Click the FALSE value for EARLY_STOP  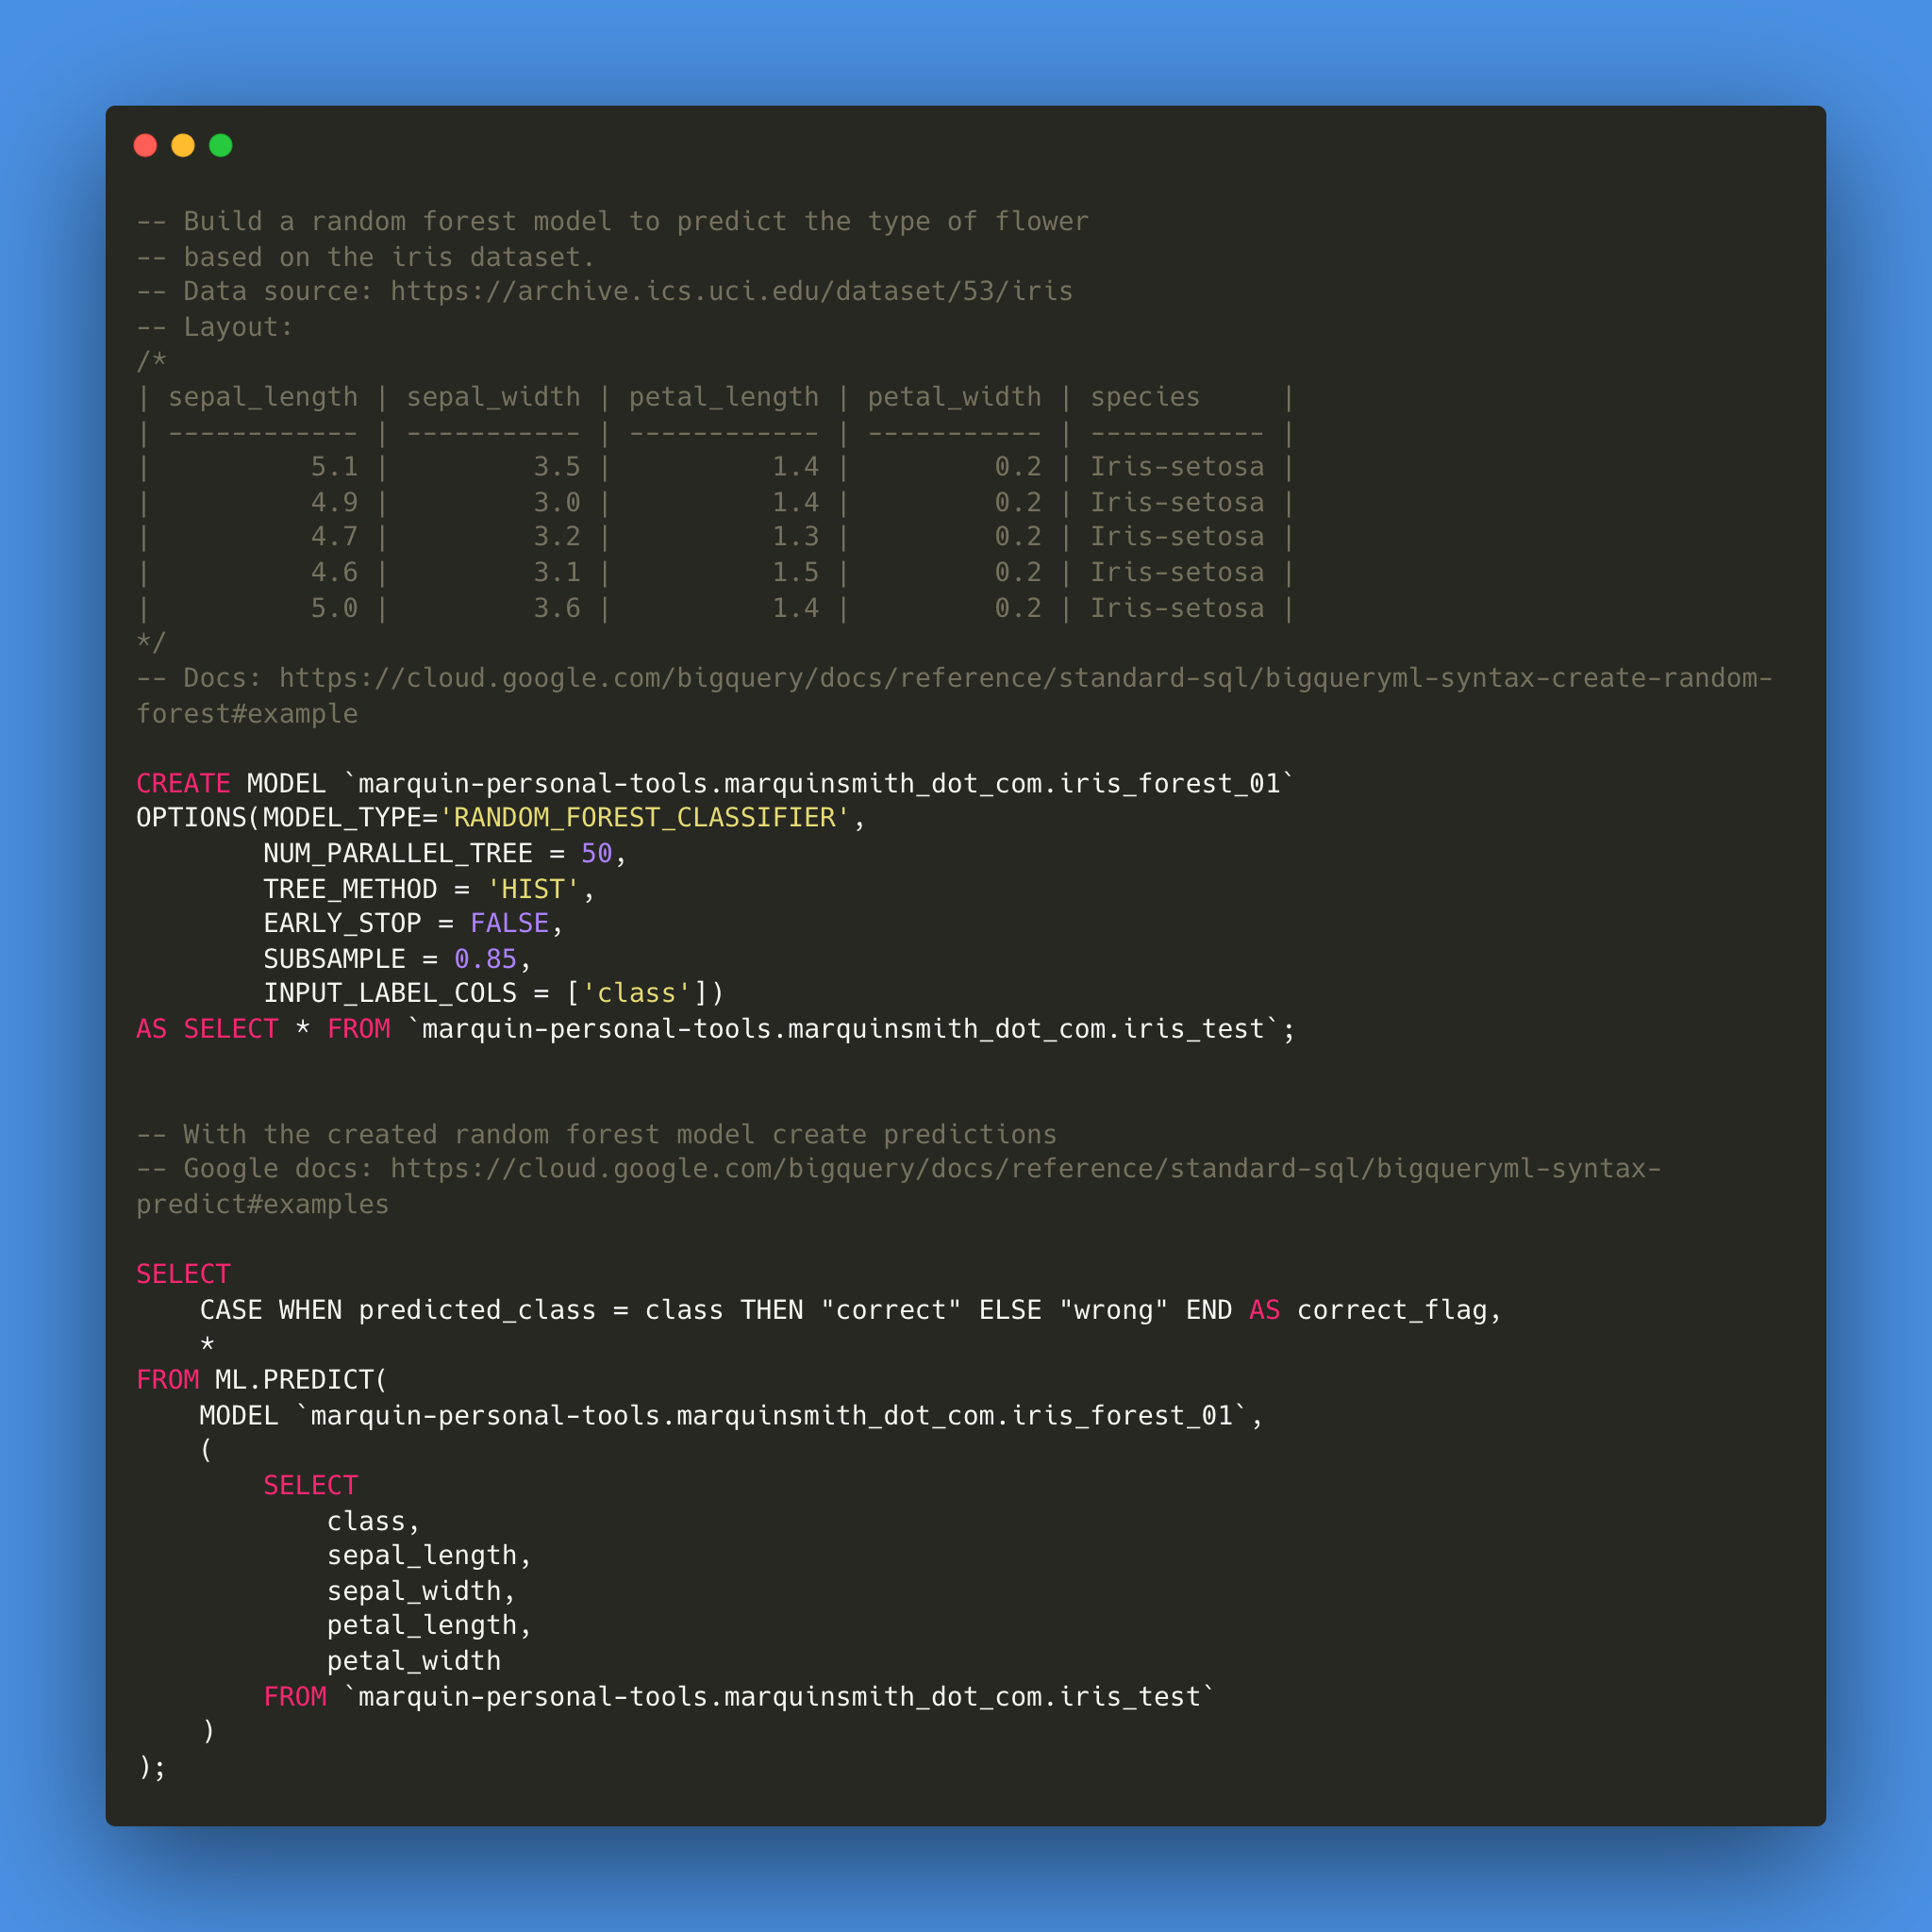click(509, 923)
